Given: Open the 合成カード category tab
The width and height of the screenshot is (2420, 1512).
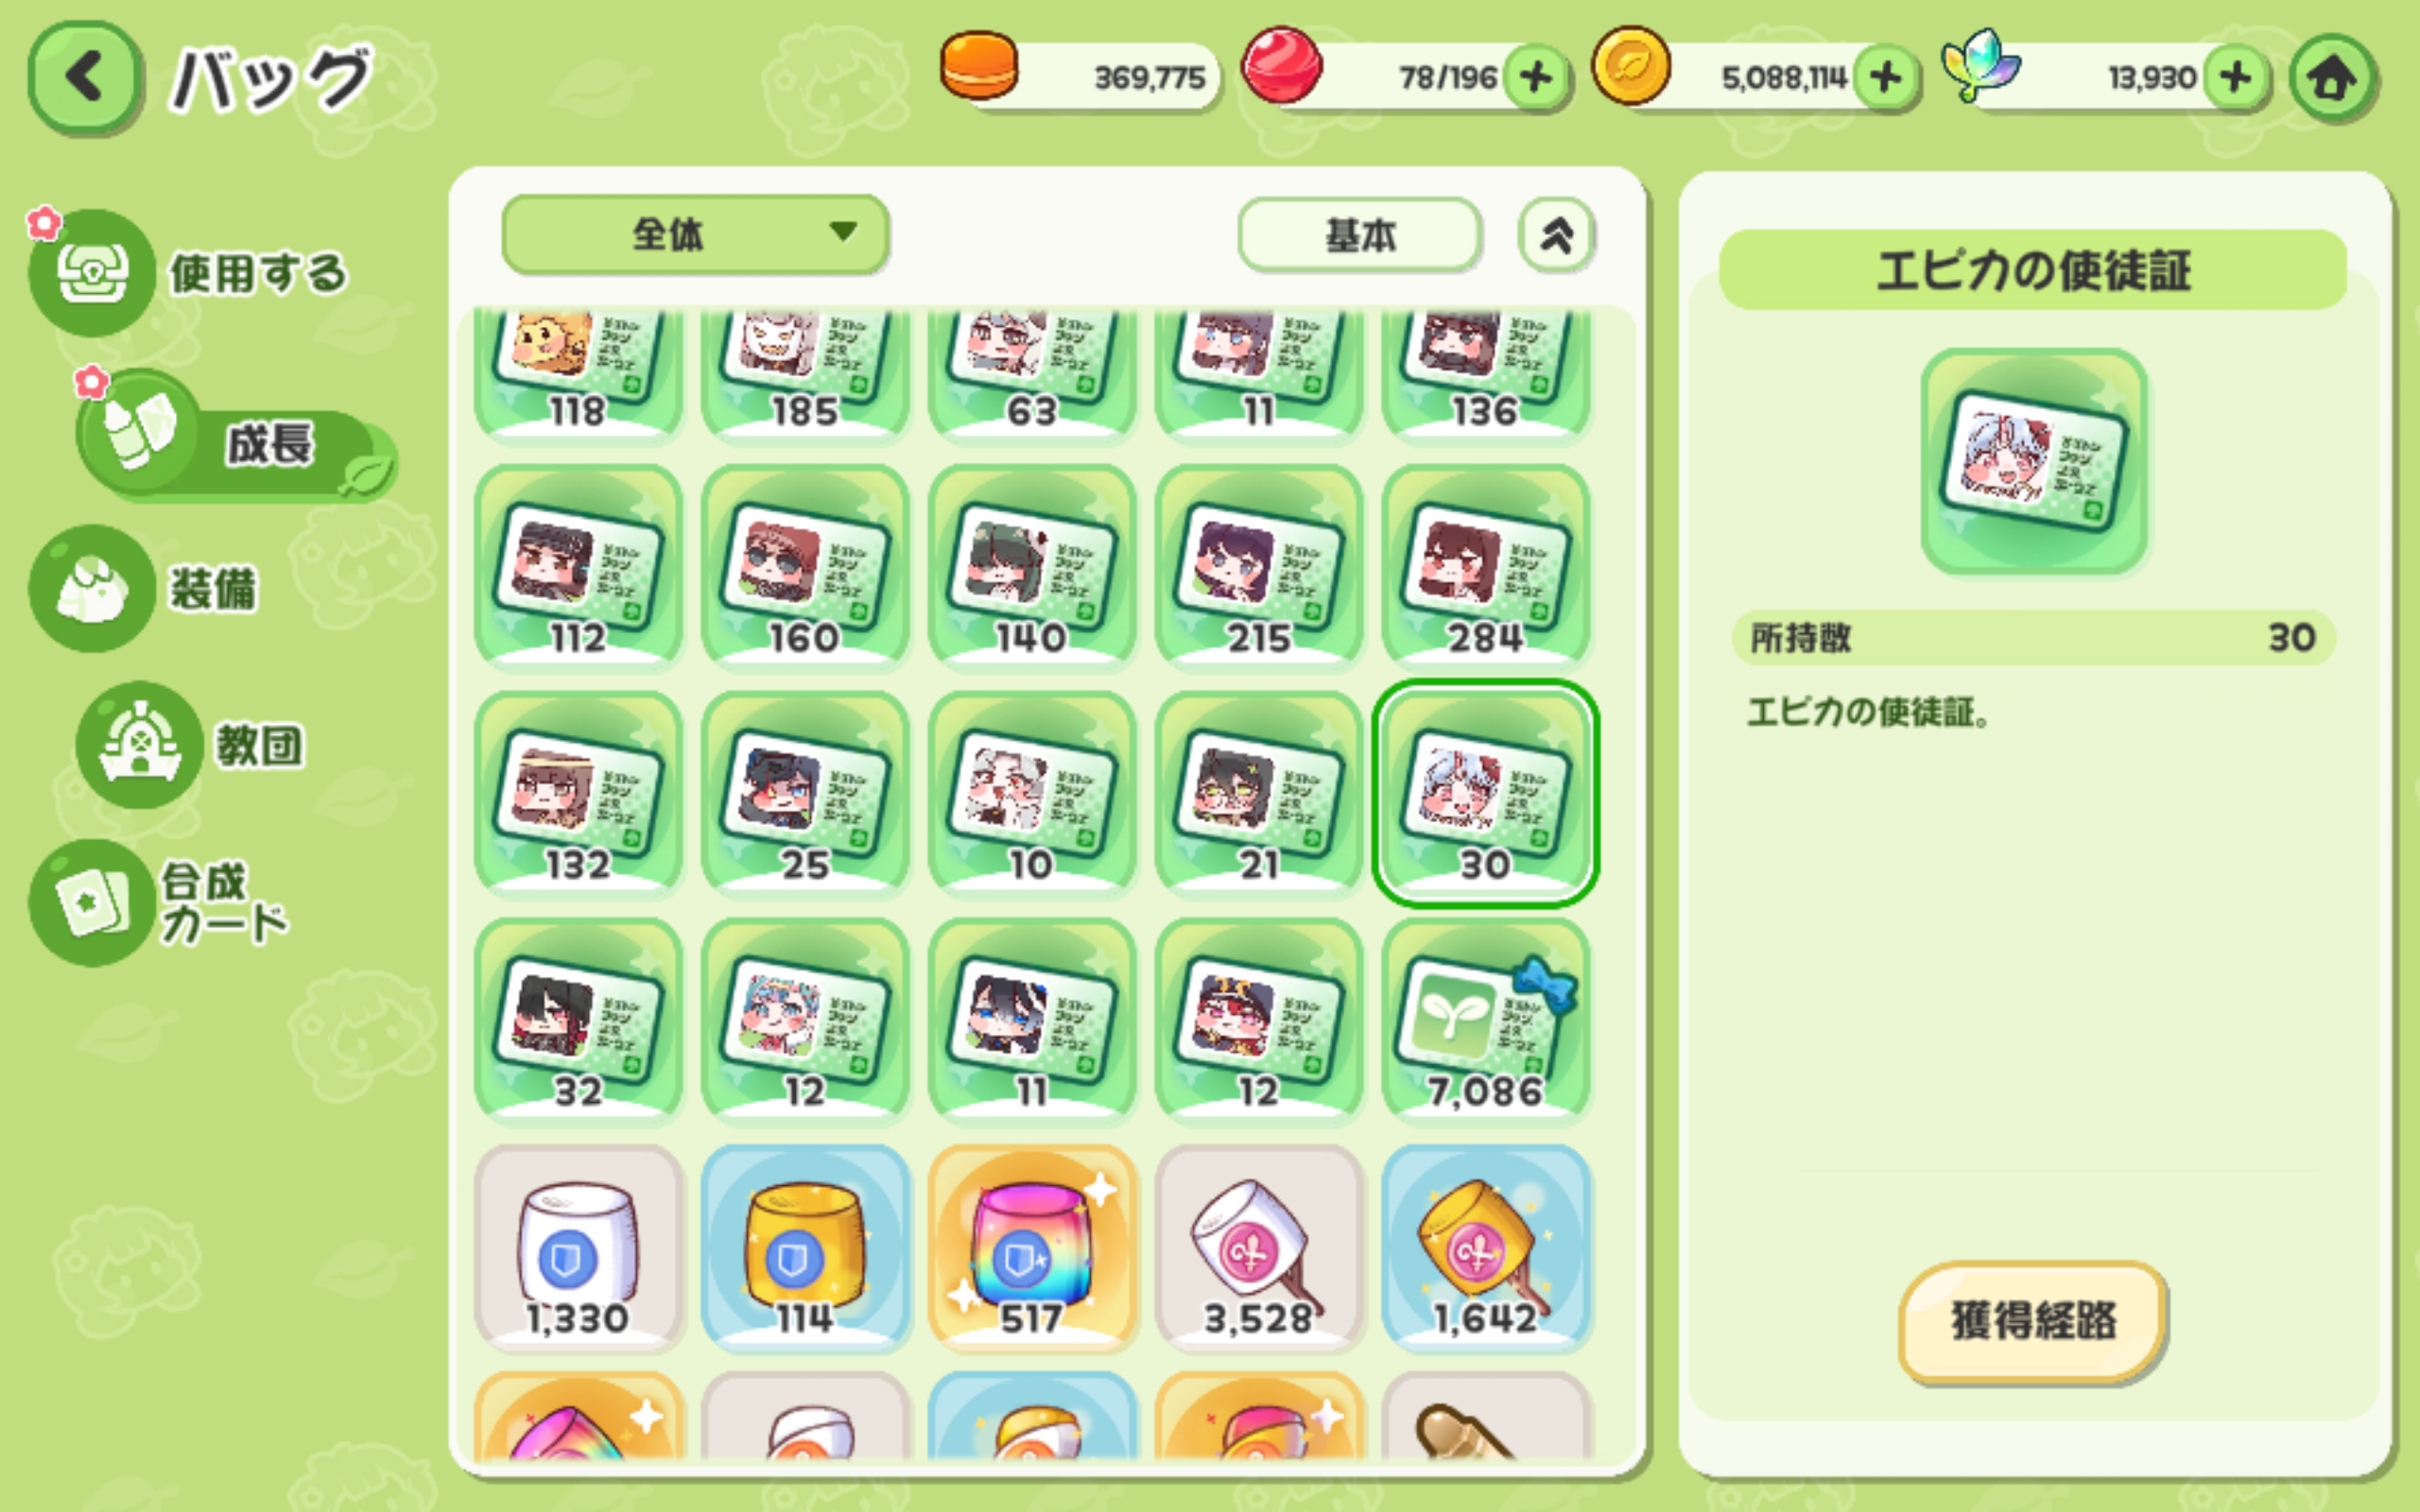Looking at the screenshot, I should click(160, 903).
